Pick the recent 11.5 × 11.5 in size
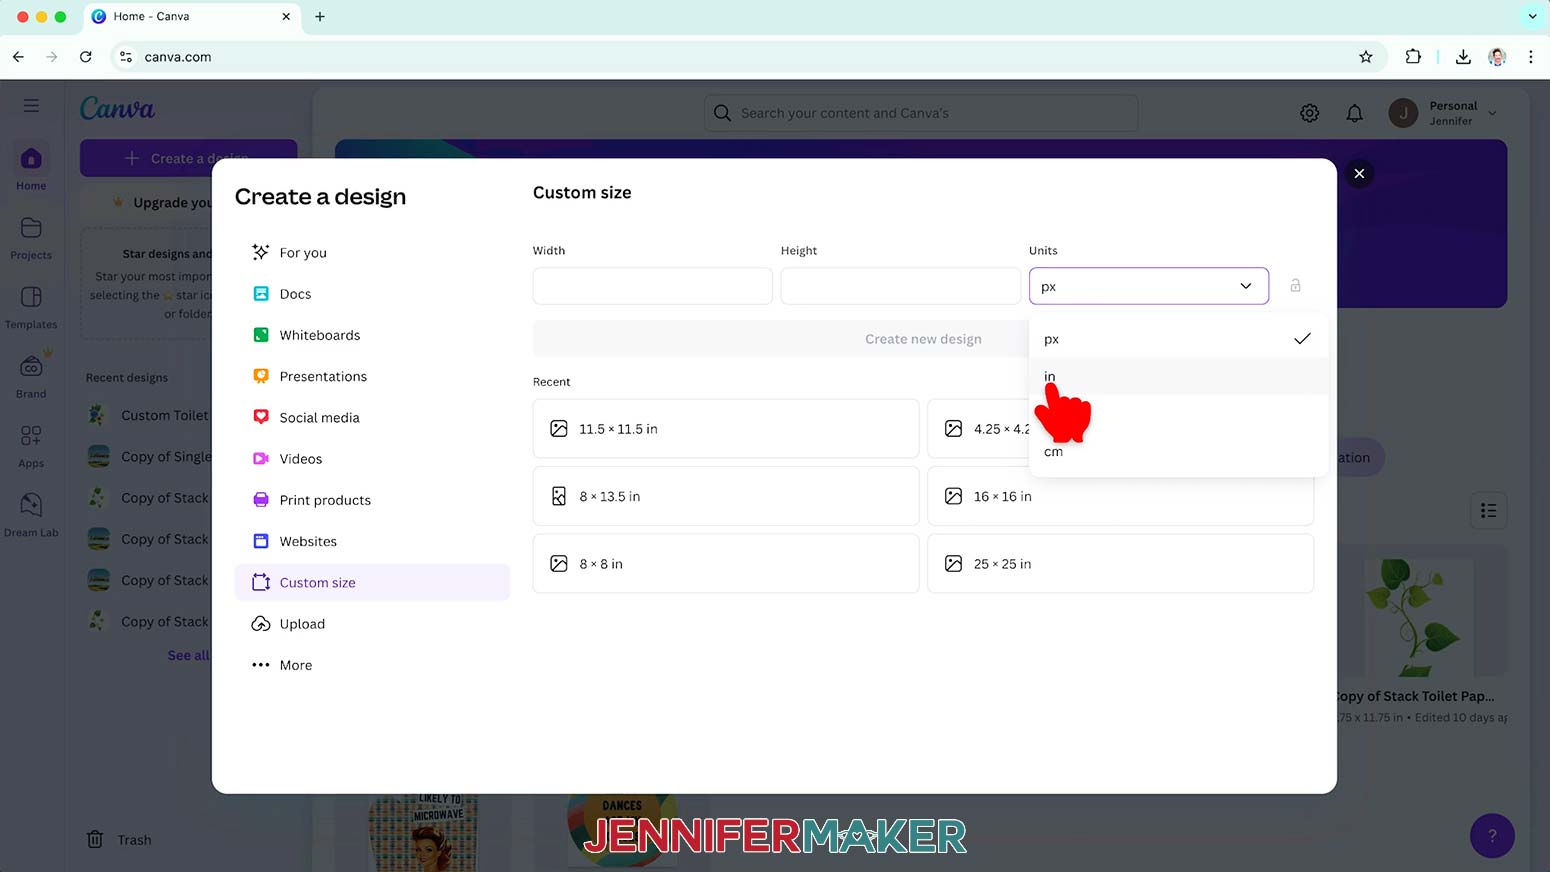Image resolution: width=1550 pixels, height=872 pixels. pos(726,429)
